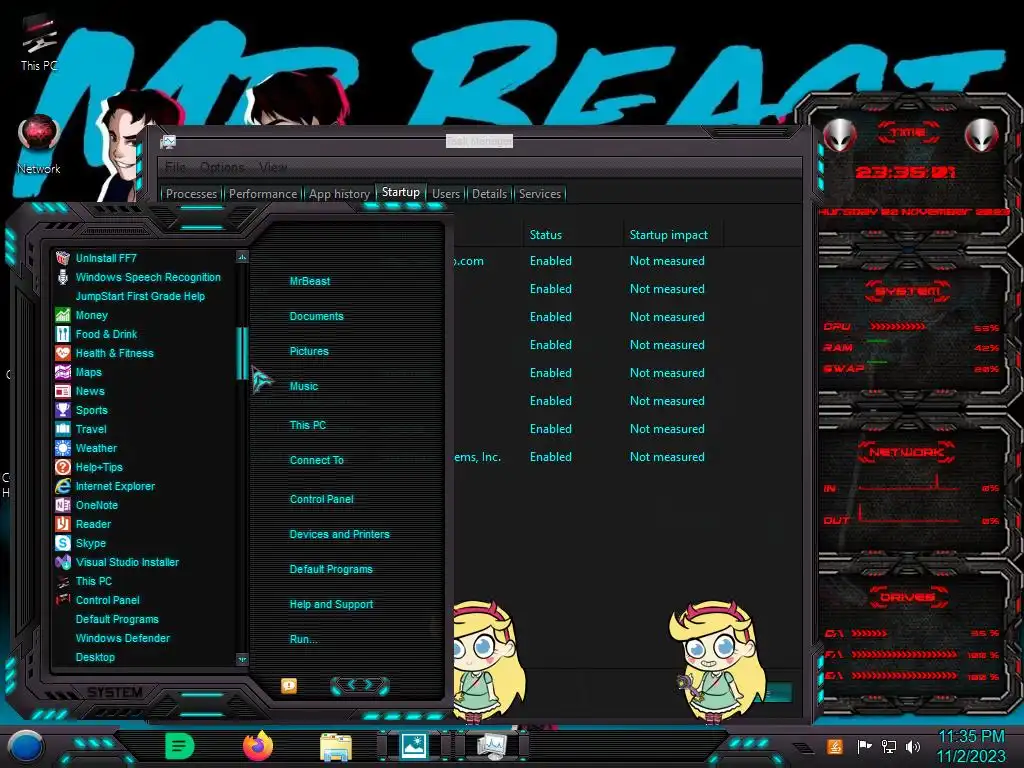
Task: Click the Java update tray icon
Action: click(x=834, y=746)
